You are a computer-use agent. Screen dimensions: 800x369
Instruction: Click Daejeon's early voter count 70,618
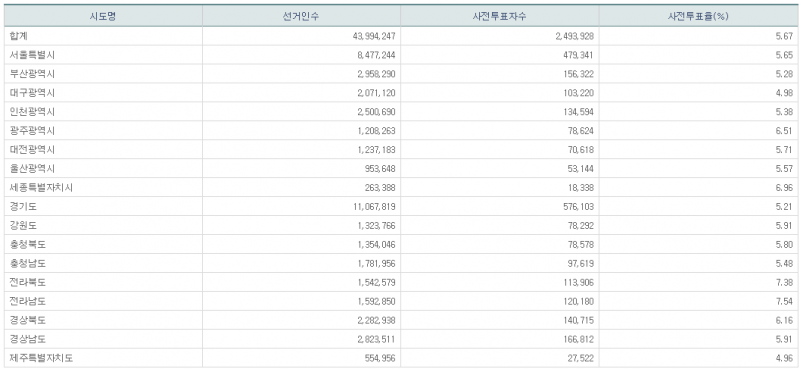click(581, 150)
